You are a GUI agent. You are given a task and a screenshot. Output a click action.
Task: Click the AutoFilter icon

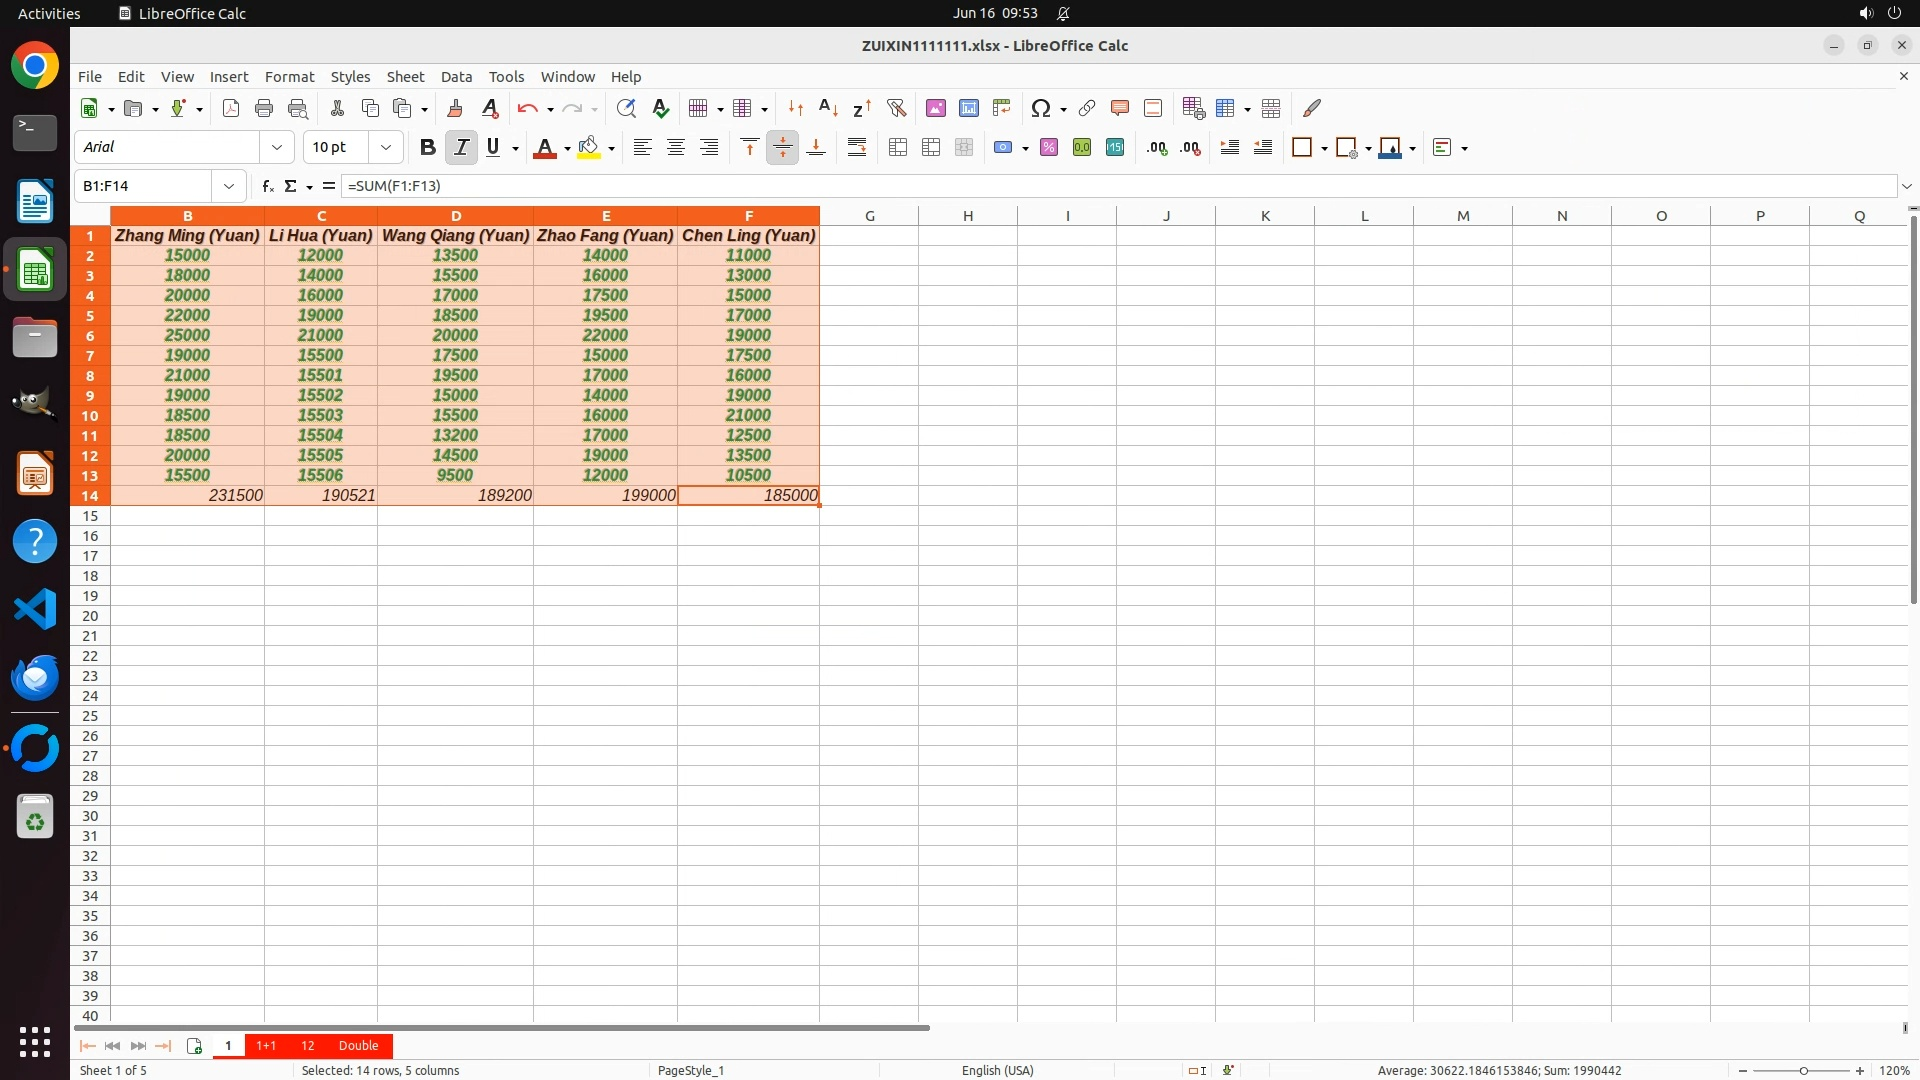coord(896,108)
